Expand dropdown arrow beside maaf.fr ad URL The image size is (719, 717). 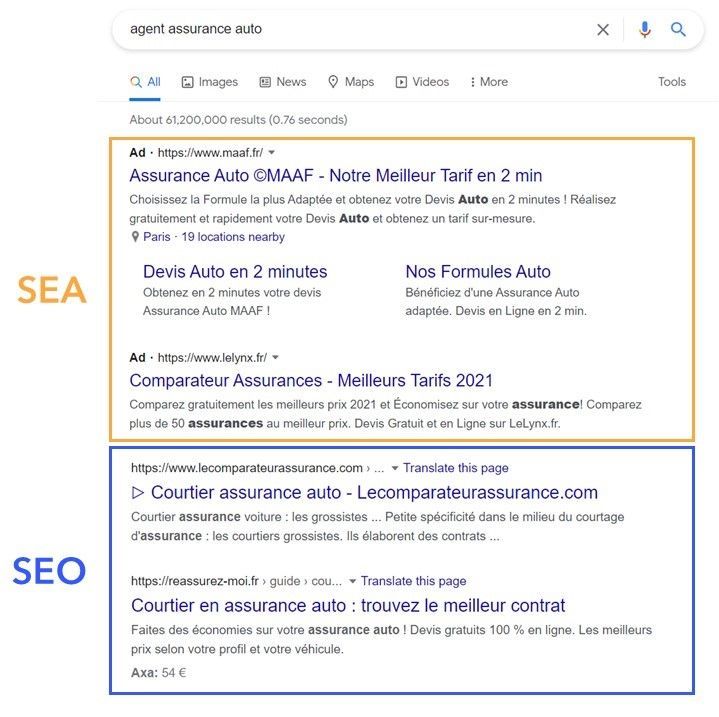point(271,153)
